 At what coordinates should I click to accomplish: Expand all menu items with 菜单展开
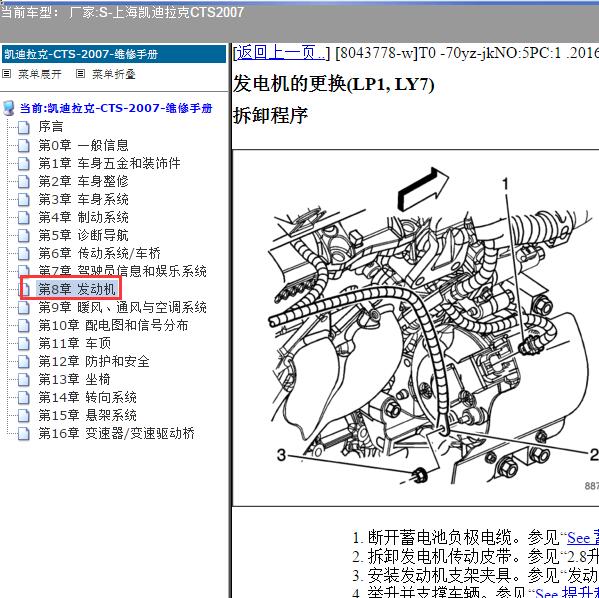click(40, 74)
